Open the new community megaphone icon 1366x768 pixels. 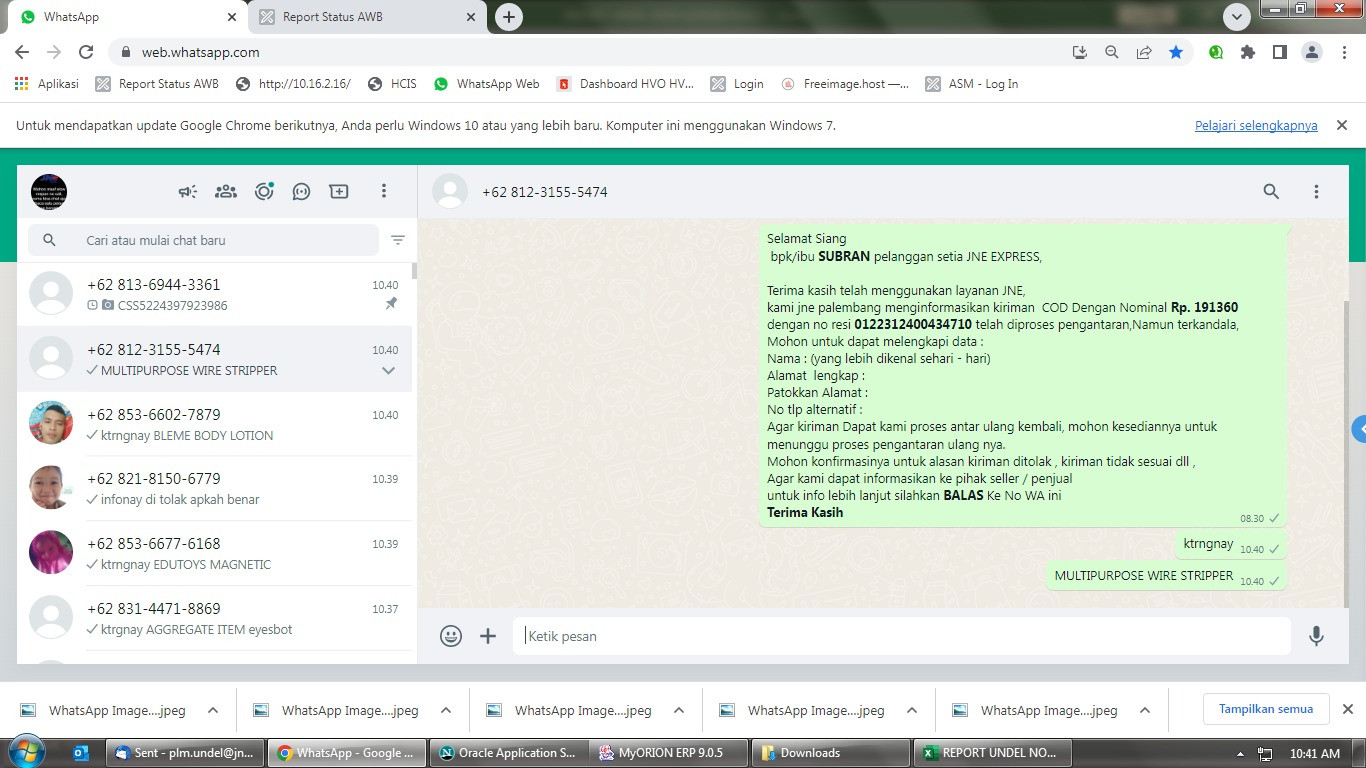(188, 191)
